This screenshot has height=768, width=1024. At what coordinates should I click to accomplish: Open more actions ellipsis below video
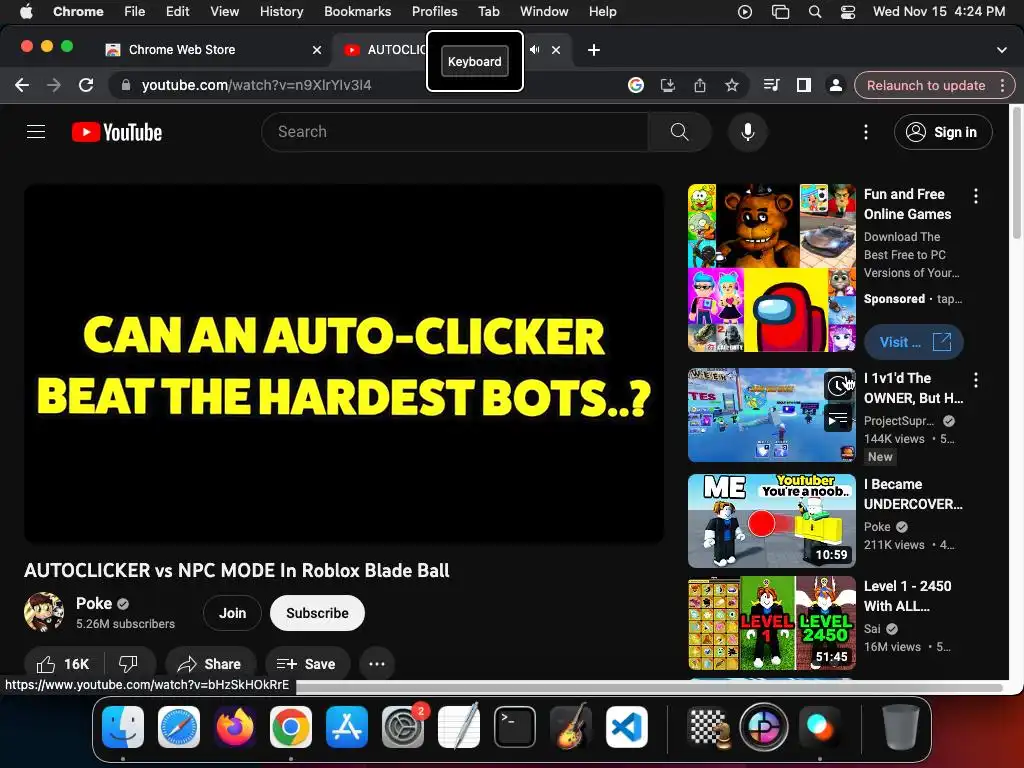pyautogui.click(x=377, y=664)
